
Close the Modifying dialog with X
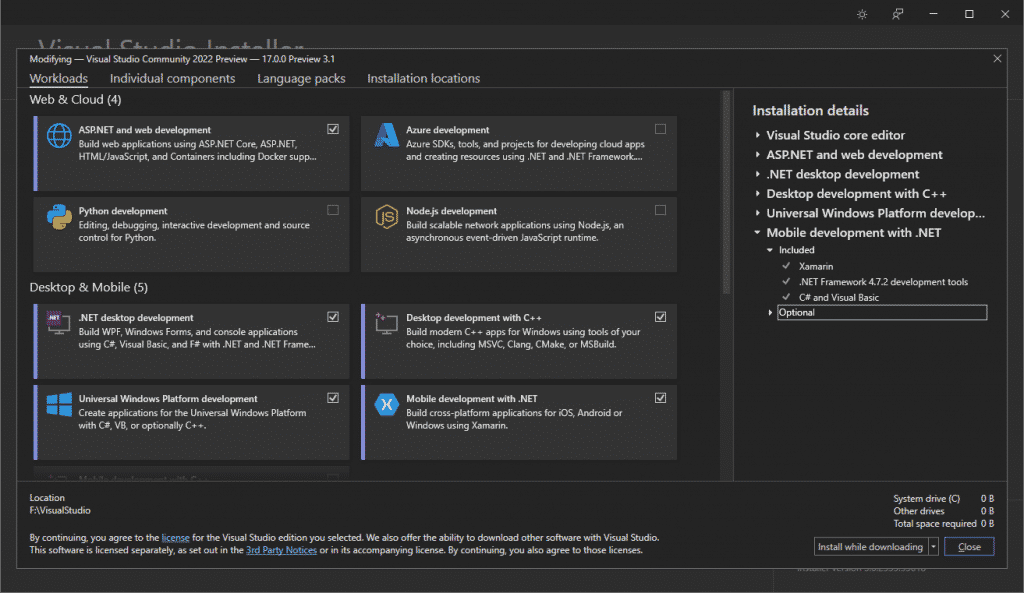coord(997,59)
